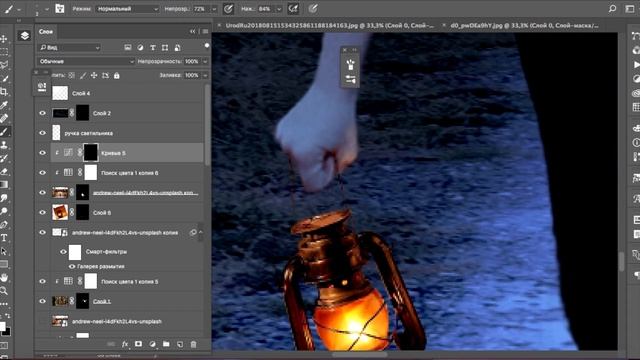The image size is (640, 360).
Task: Click the background color swatch
Action: (7, 332)
